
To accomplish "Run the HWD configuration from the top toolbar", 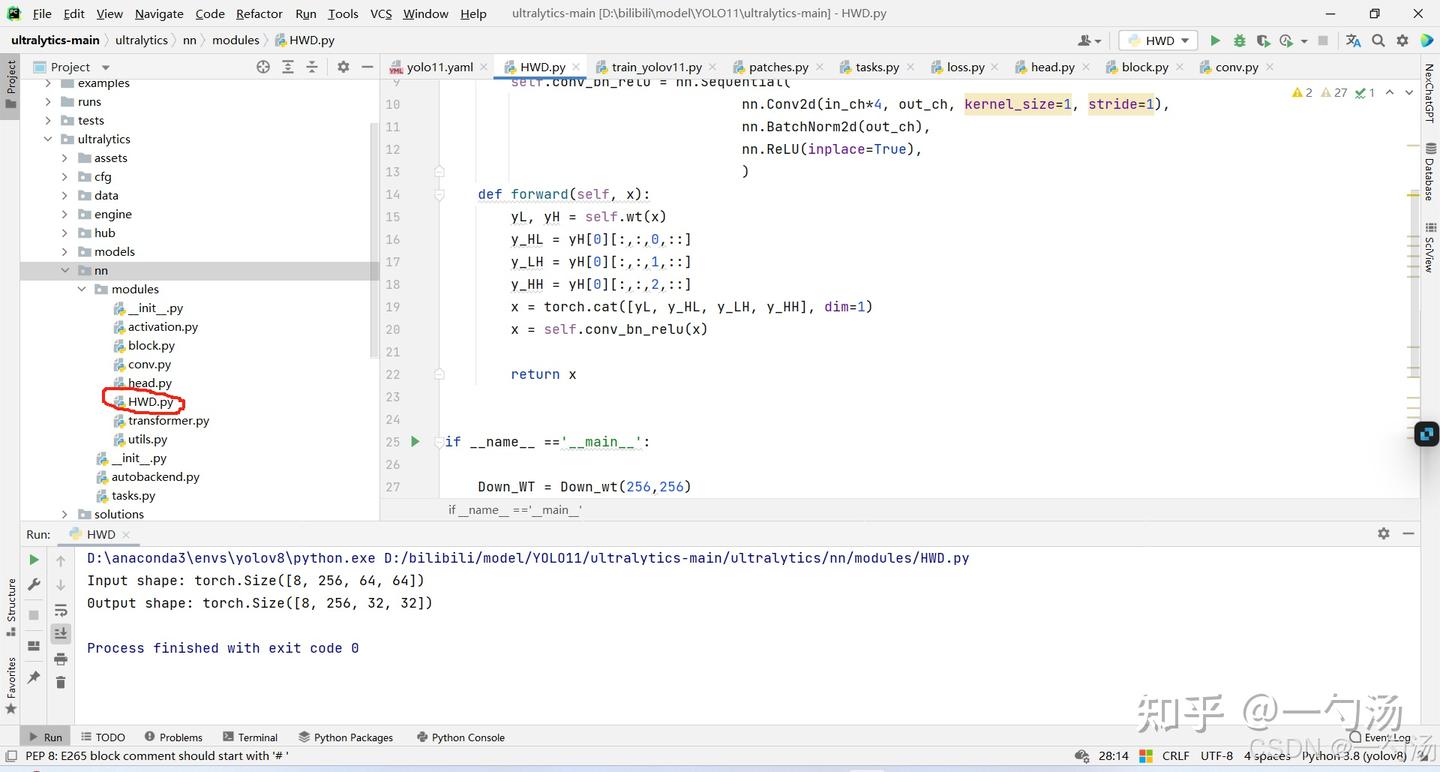I will [x=1215, y=40].
